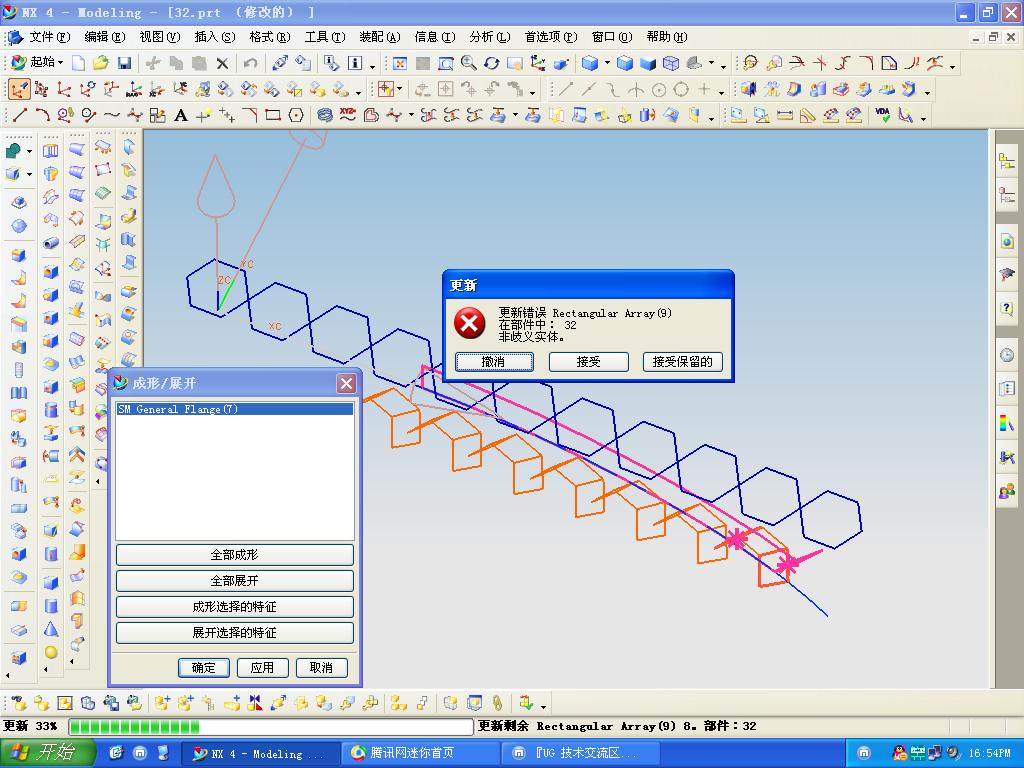Open dropdown arrow next to teal solid icon
Image resolution: width=1024 pixels, height=768 pixels.
(x=29, y=152)
